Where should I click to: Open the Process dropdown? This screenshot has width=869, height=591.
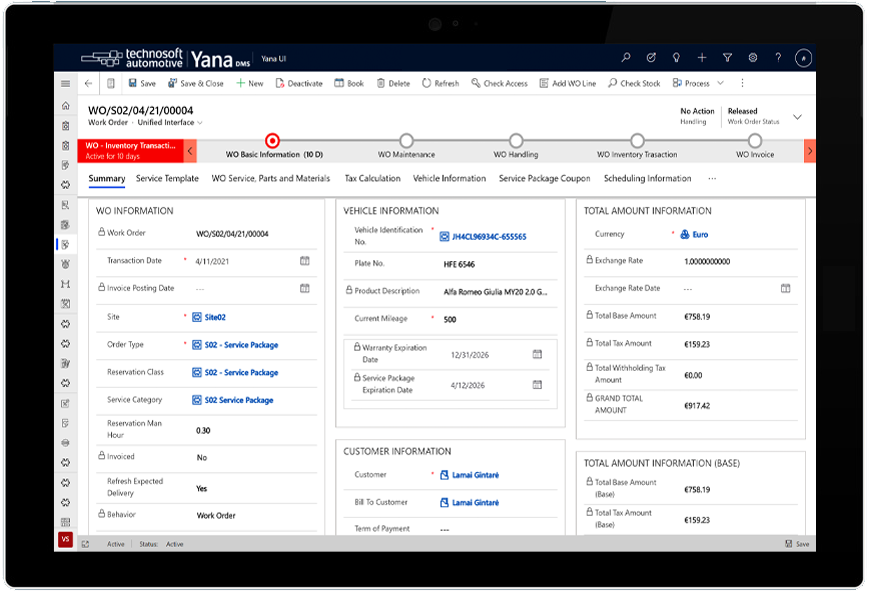pyautogui.click(x=698, y=83)
